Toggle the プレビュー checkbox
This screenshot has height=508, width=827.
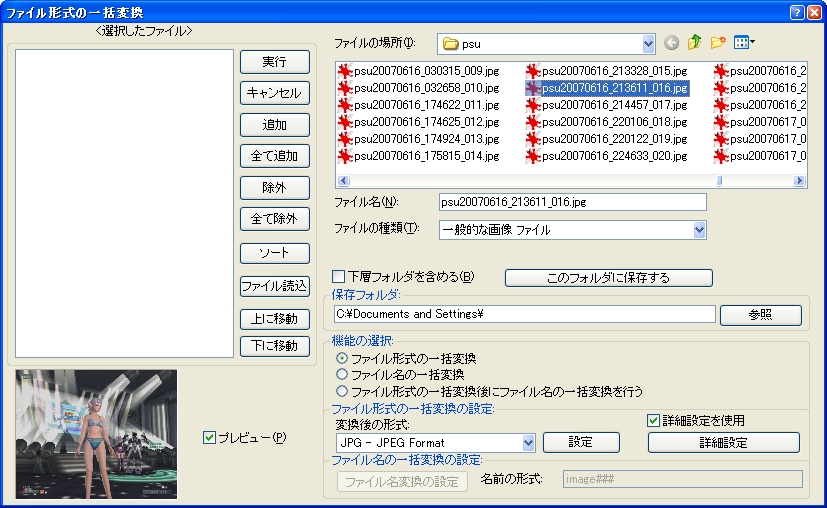[208, 437]
